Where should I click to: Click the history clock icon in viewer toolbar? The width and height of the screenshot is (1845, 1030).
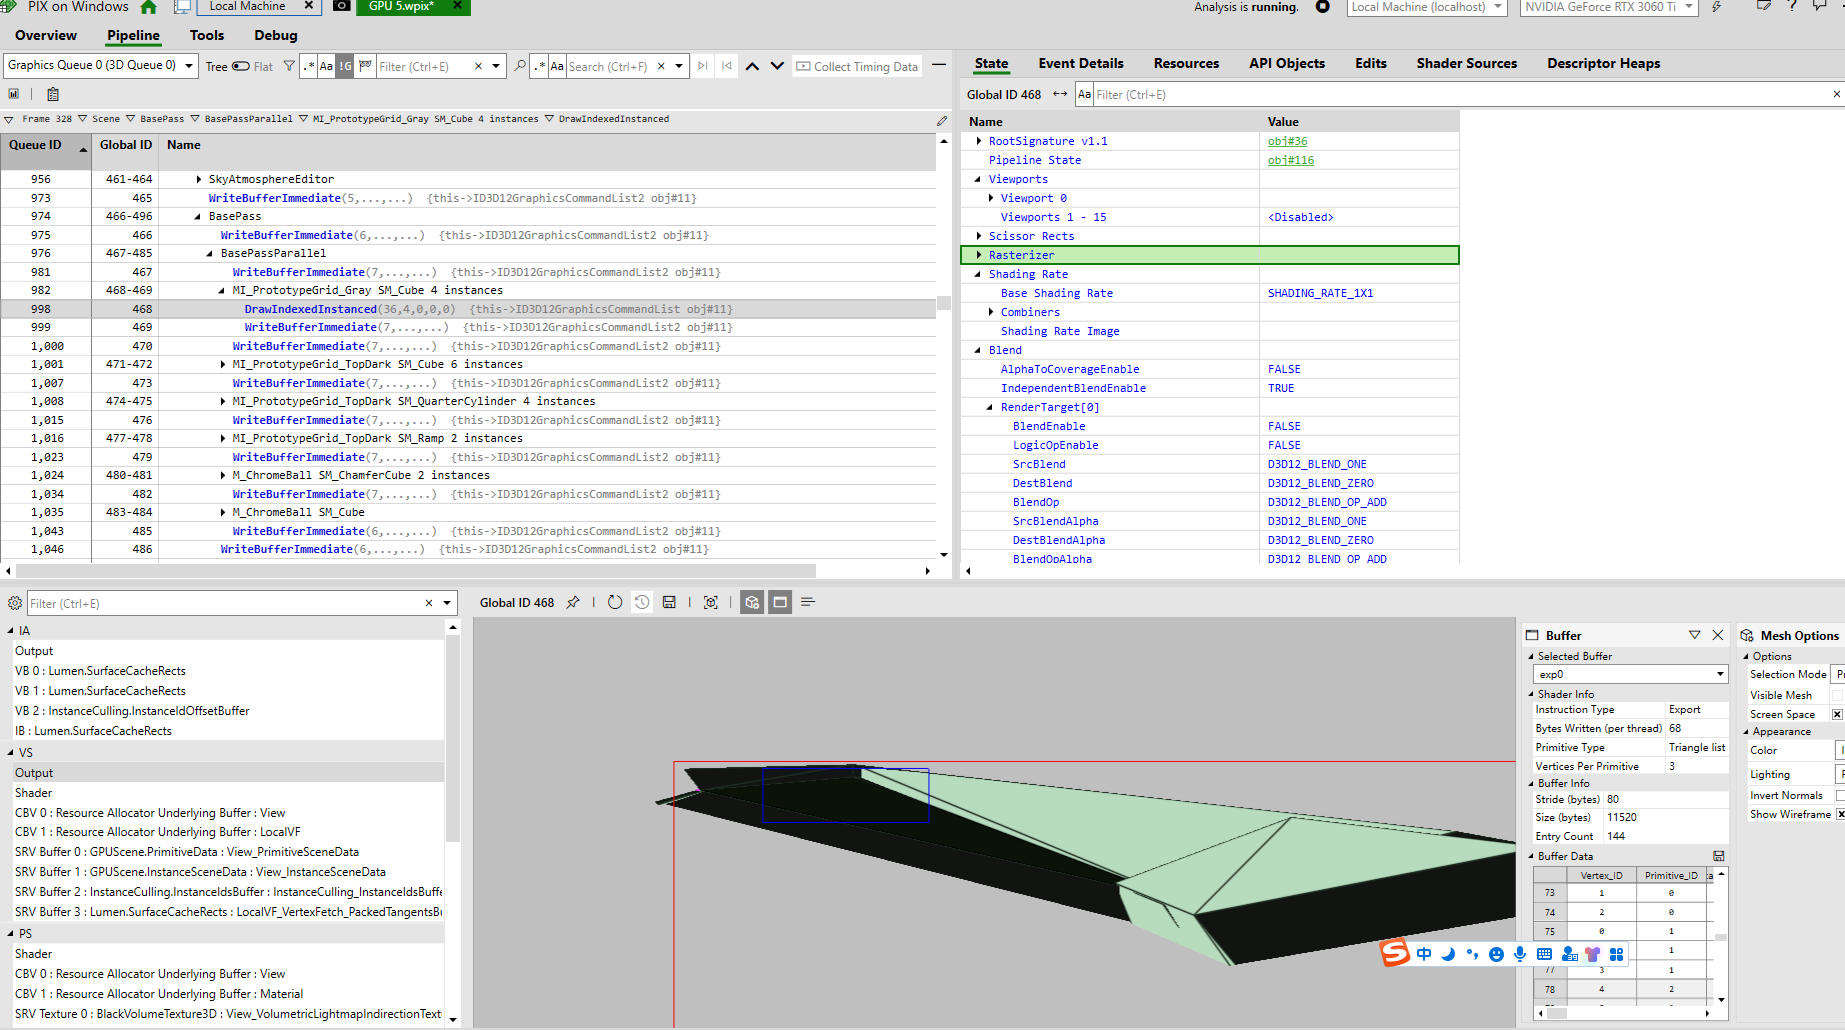(642, 603)
